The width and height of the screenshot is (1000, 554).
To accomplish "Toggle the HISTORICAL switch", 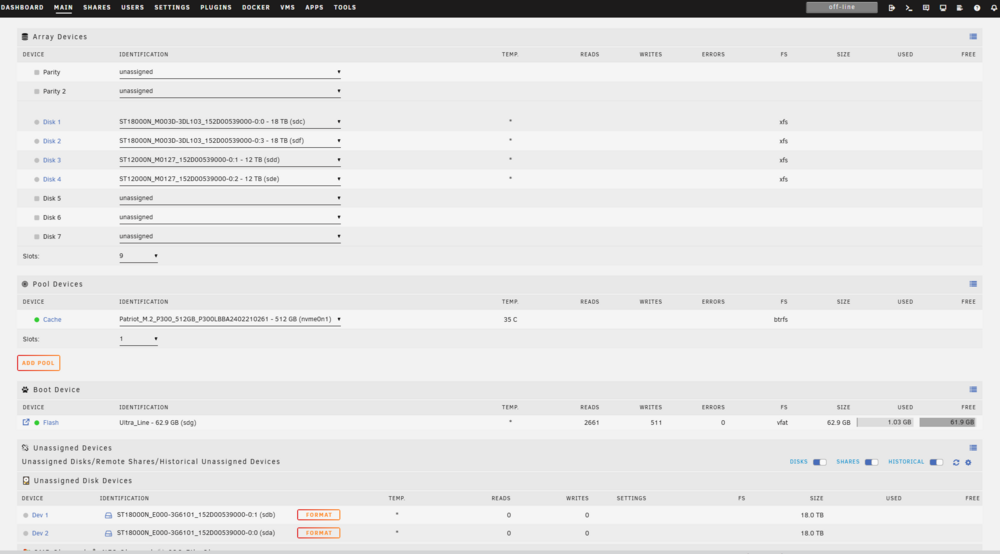I will [x=936, y=462].
